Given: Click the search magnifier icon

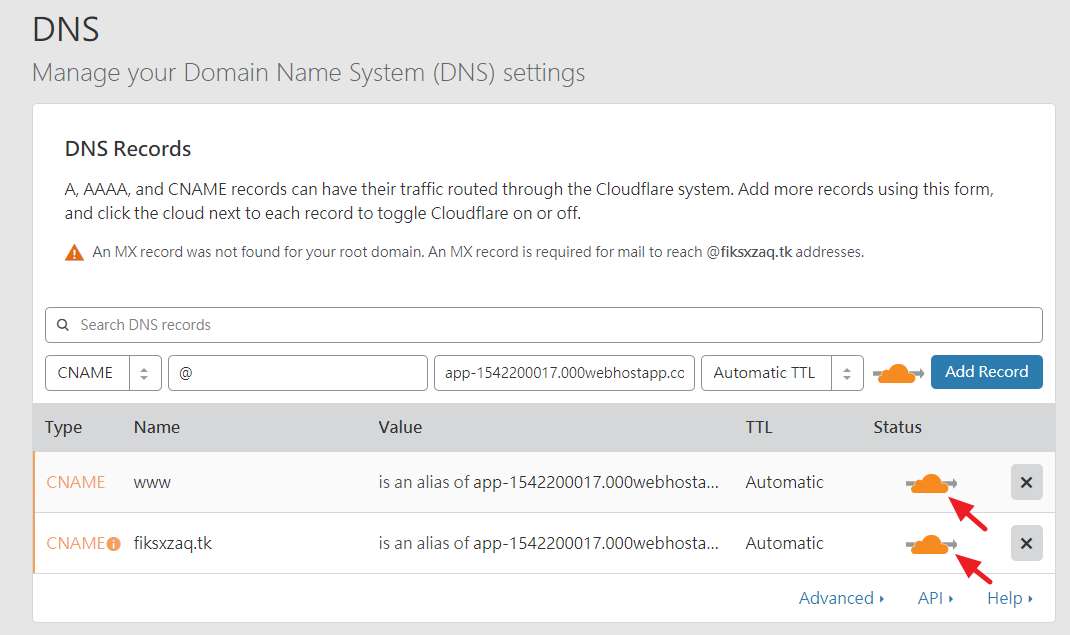Looking at the screenshot, I should [x=63, y=325].
